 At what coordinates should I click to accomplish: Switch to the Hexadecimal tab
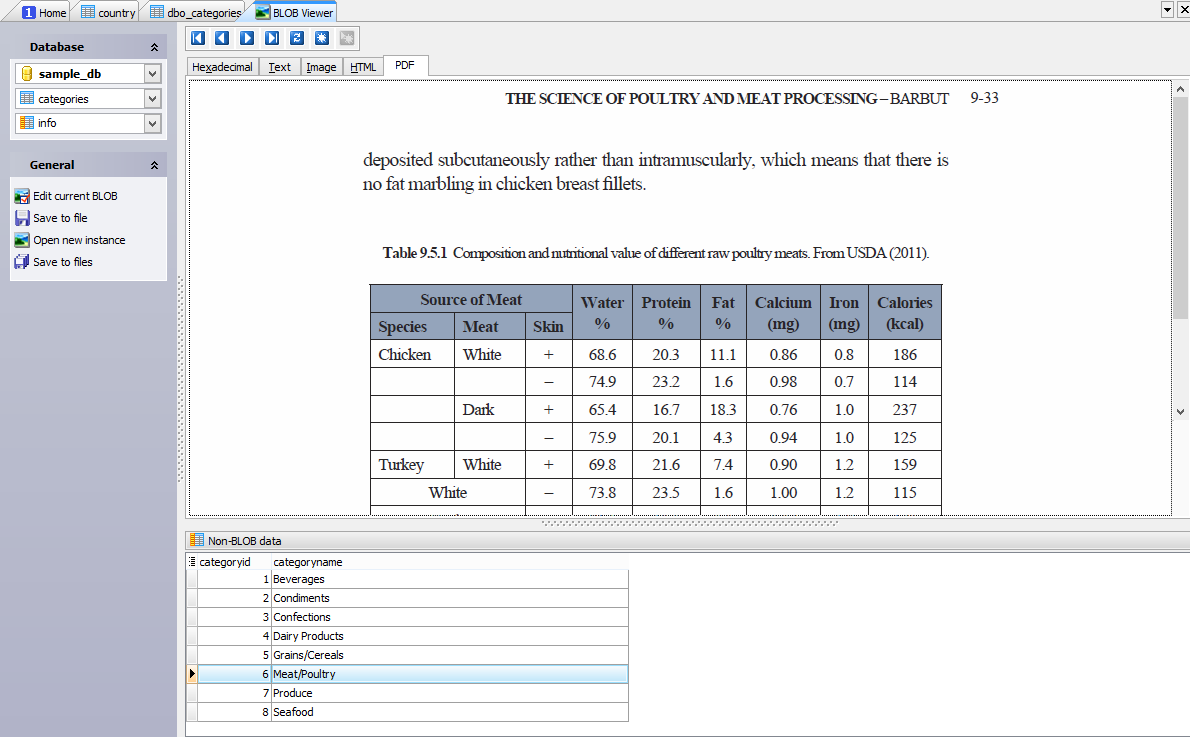click(x=222, y=67)
